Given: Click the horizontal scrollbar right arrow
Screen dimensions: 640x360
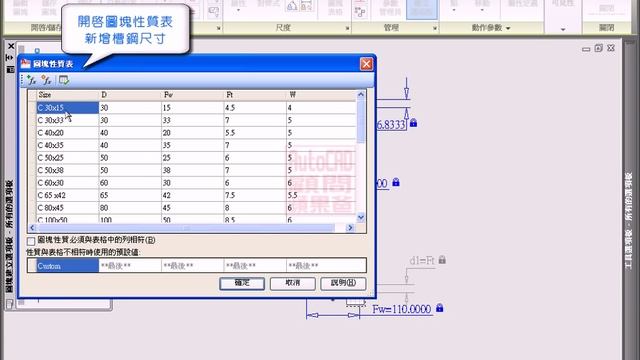Looking at the screenshot, I should coord(350,228).
